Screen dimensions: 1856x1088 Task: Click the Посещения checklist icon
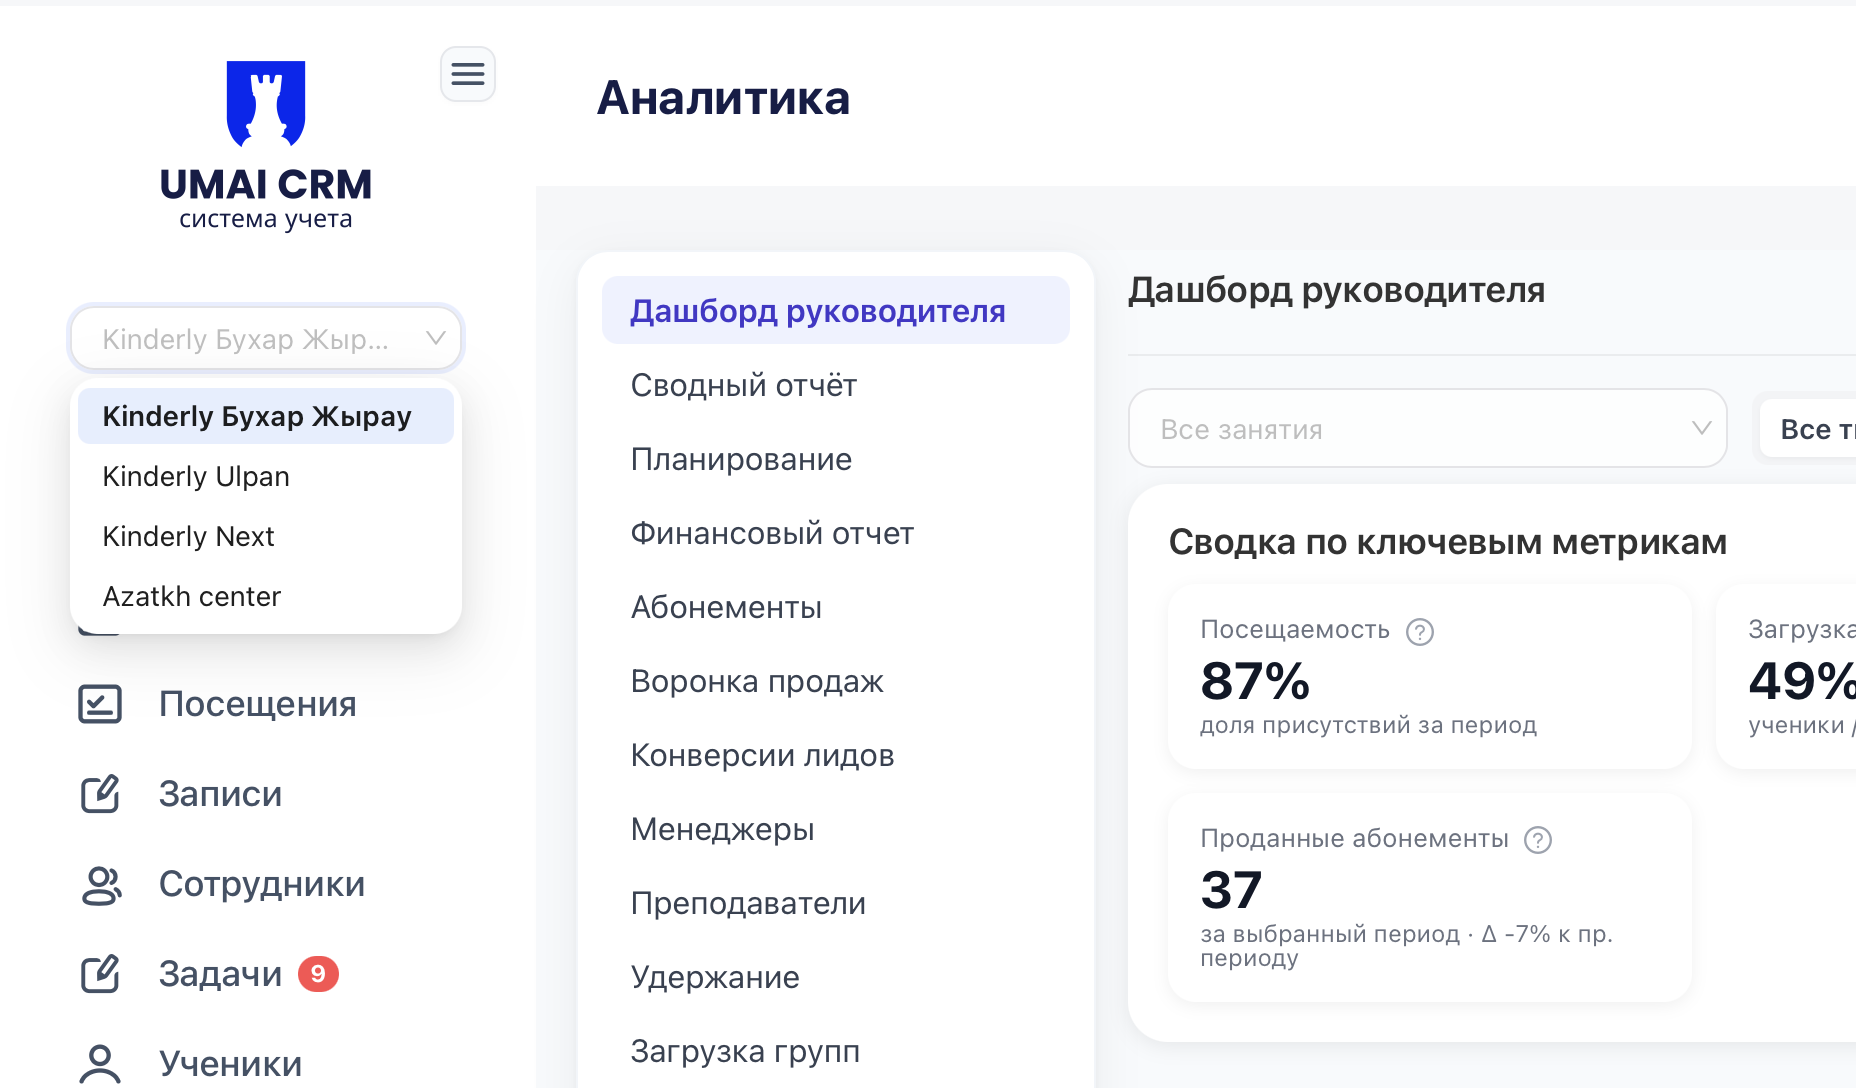coord(100,704)
